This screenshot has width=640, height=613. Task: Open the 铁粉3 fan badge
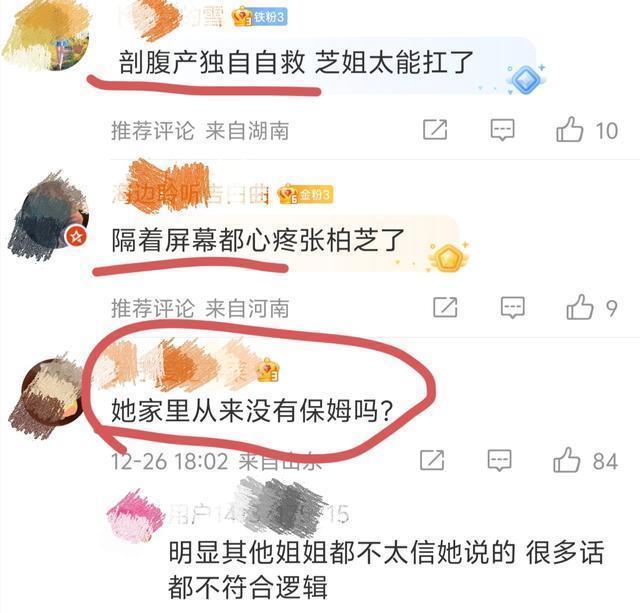click(260, 17)
